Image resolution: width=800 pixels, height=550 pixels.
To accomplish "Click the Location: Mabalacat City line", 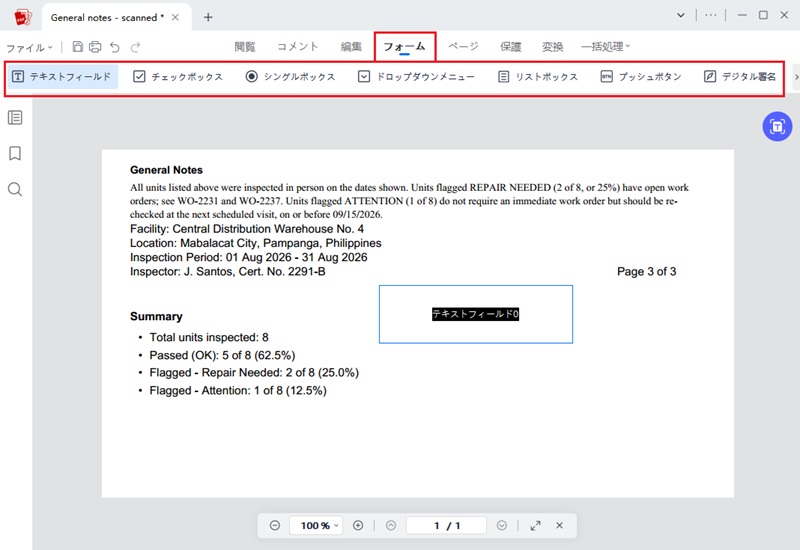I will point(256,243).
